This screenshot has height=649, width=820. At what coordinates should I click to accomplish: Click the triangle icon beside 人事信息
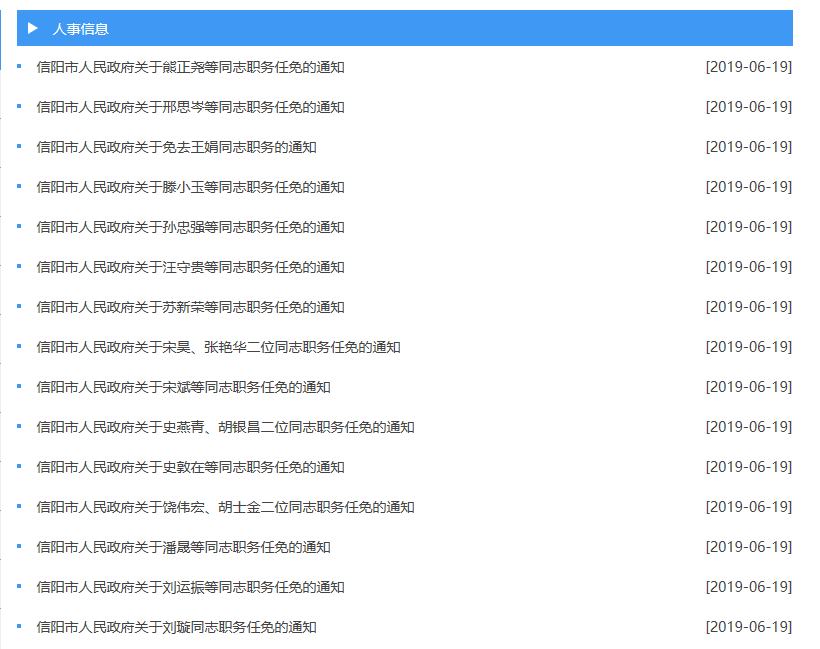(32, 28)
